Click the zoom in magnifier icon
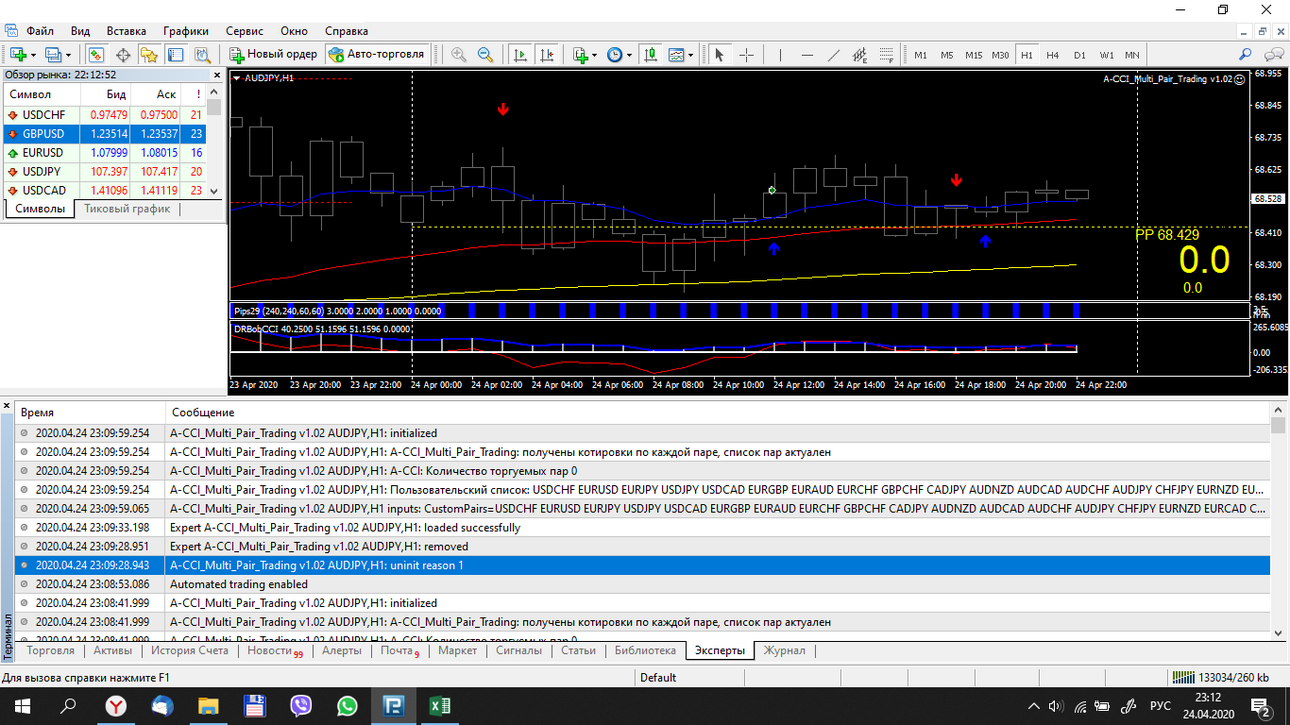Screen dimensions: 1290x725 click(459, 55)
